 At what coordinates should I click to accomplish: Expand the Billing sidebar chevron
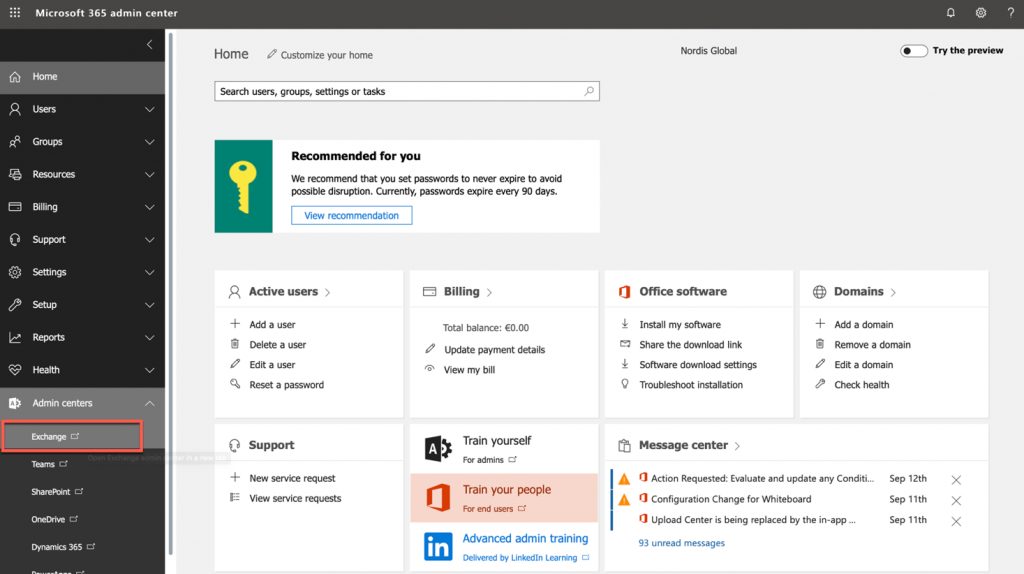[x=150, y=207]
